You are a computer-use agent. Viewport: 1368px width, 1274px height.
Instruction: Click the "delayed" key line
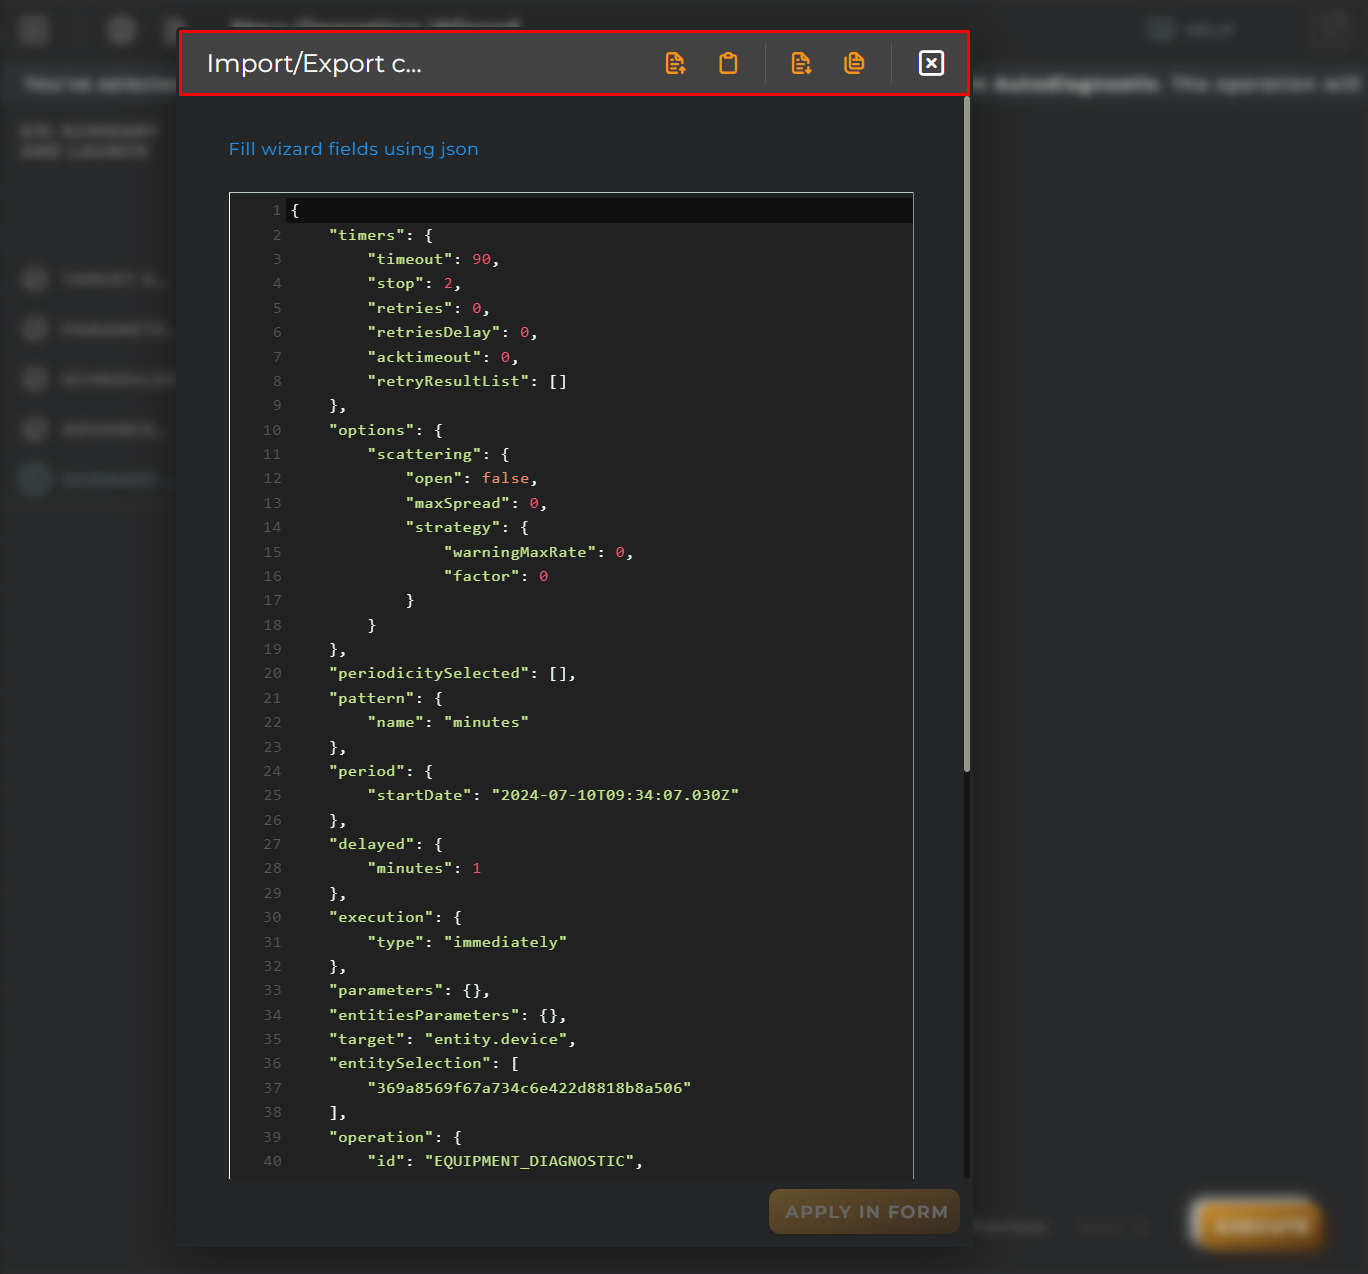[386, 844]
